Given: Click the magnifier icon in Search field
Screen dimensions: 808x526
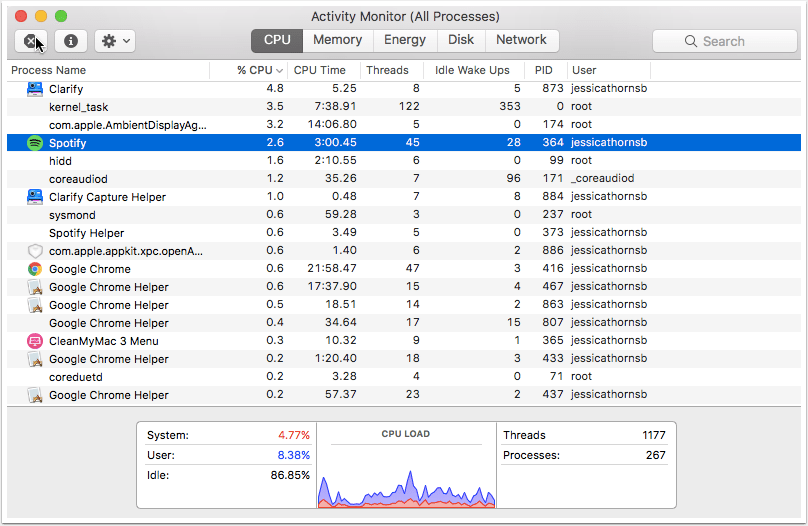Looking at the screenshot, I should coord(691,41).
